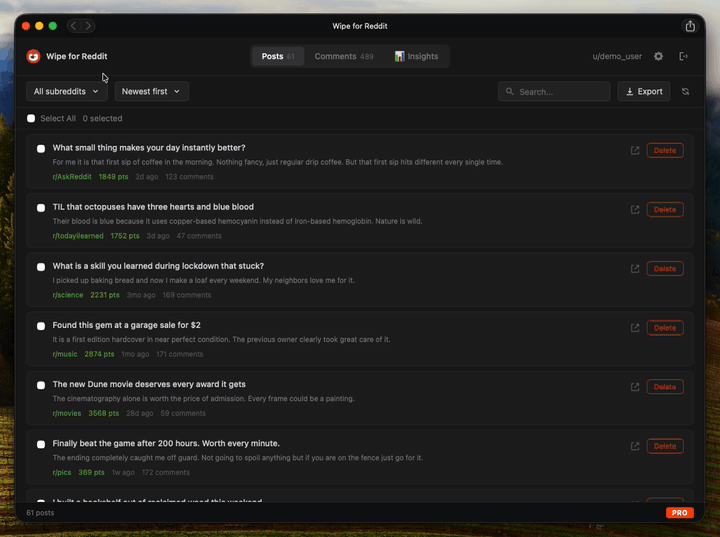Toggle the Select All checkbox
This screenshot has height=537, width=720.
click(31, 119)
